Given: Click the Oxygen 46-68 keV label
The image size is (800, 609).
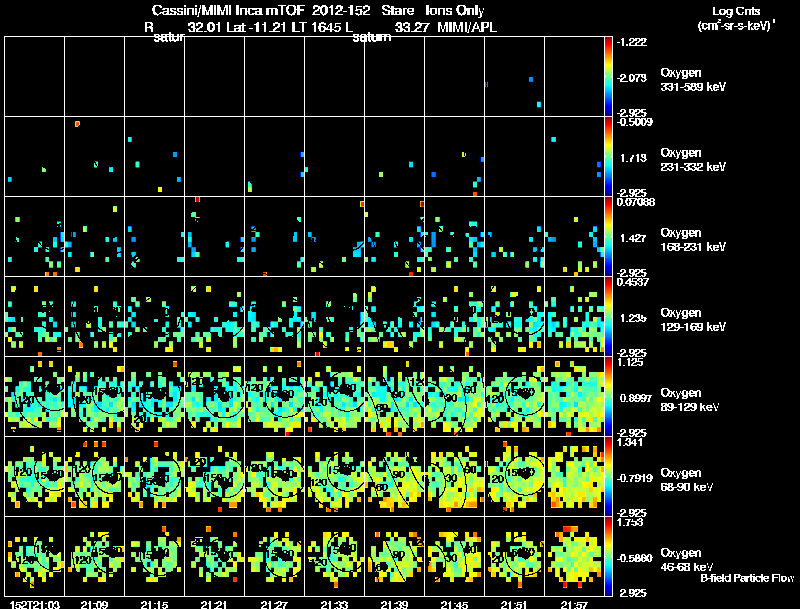Looking at the screenshot, I should click(x=687, y=560).
